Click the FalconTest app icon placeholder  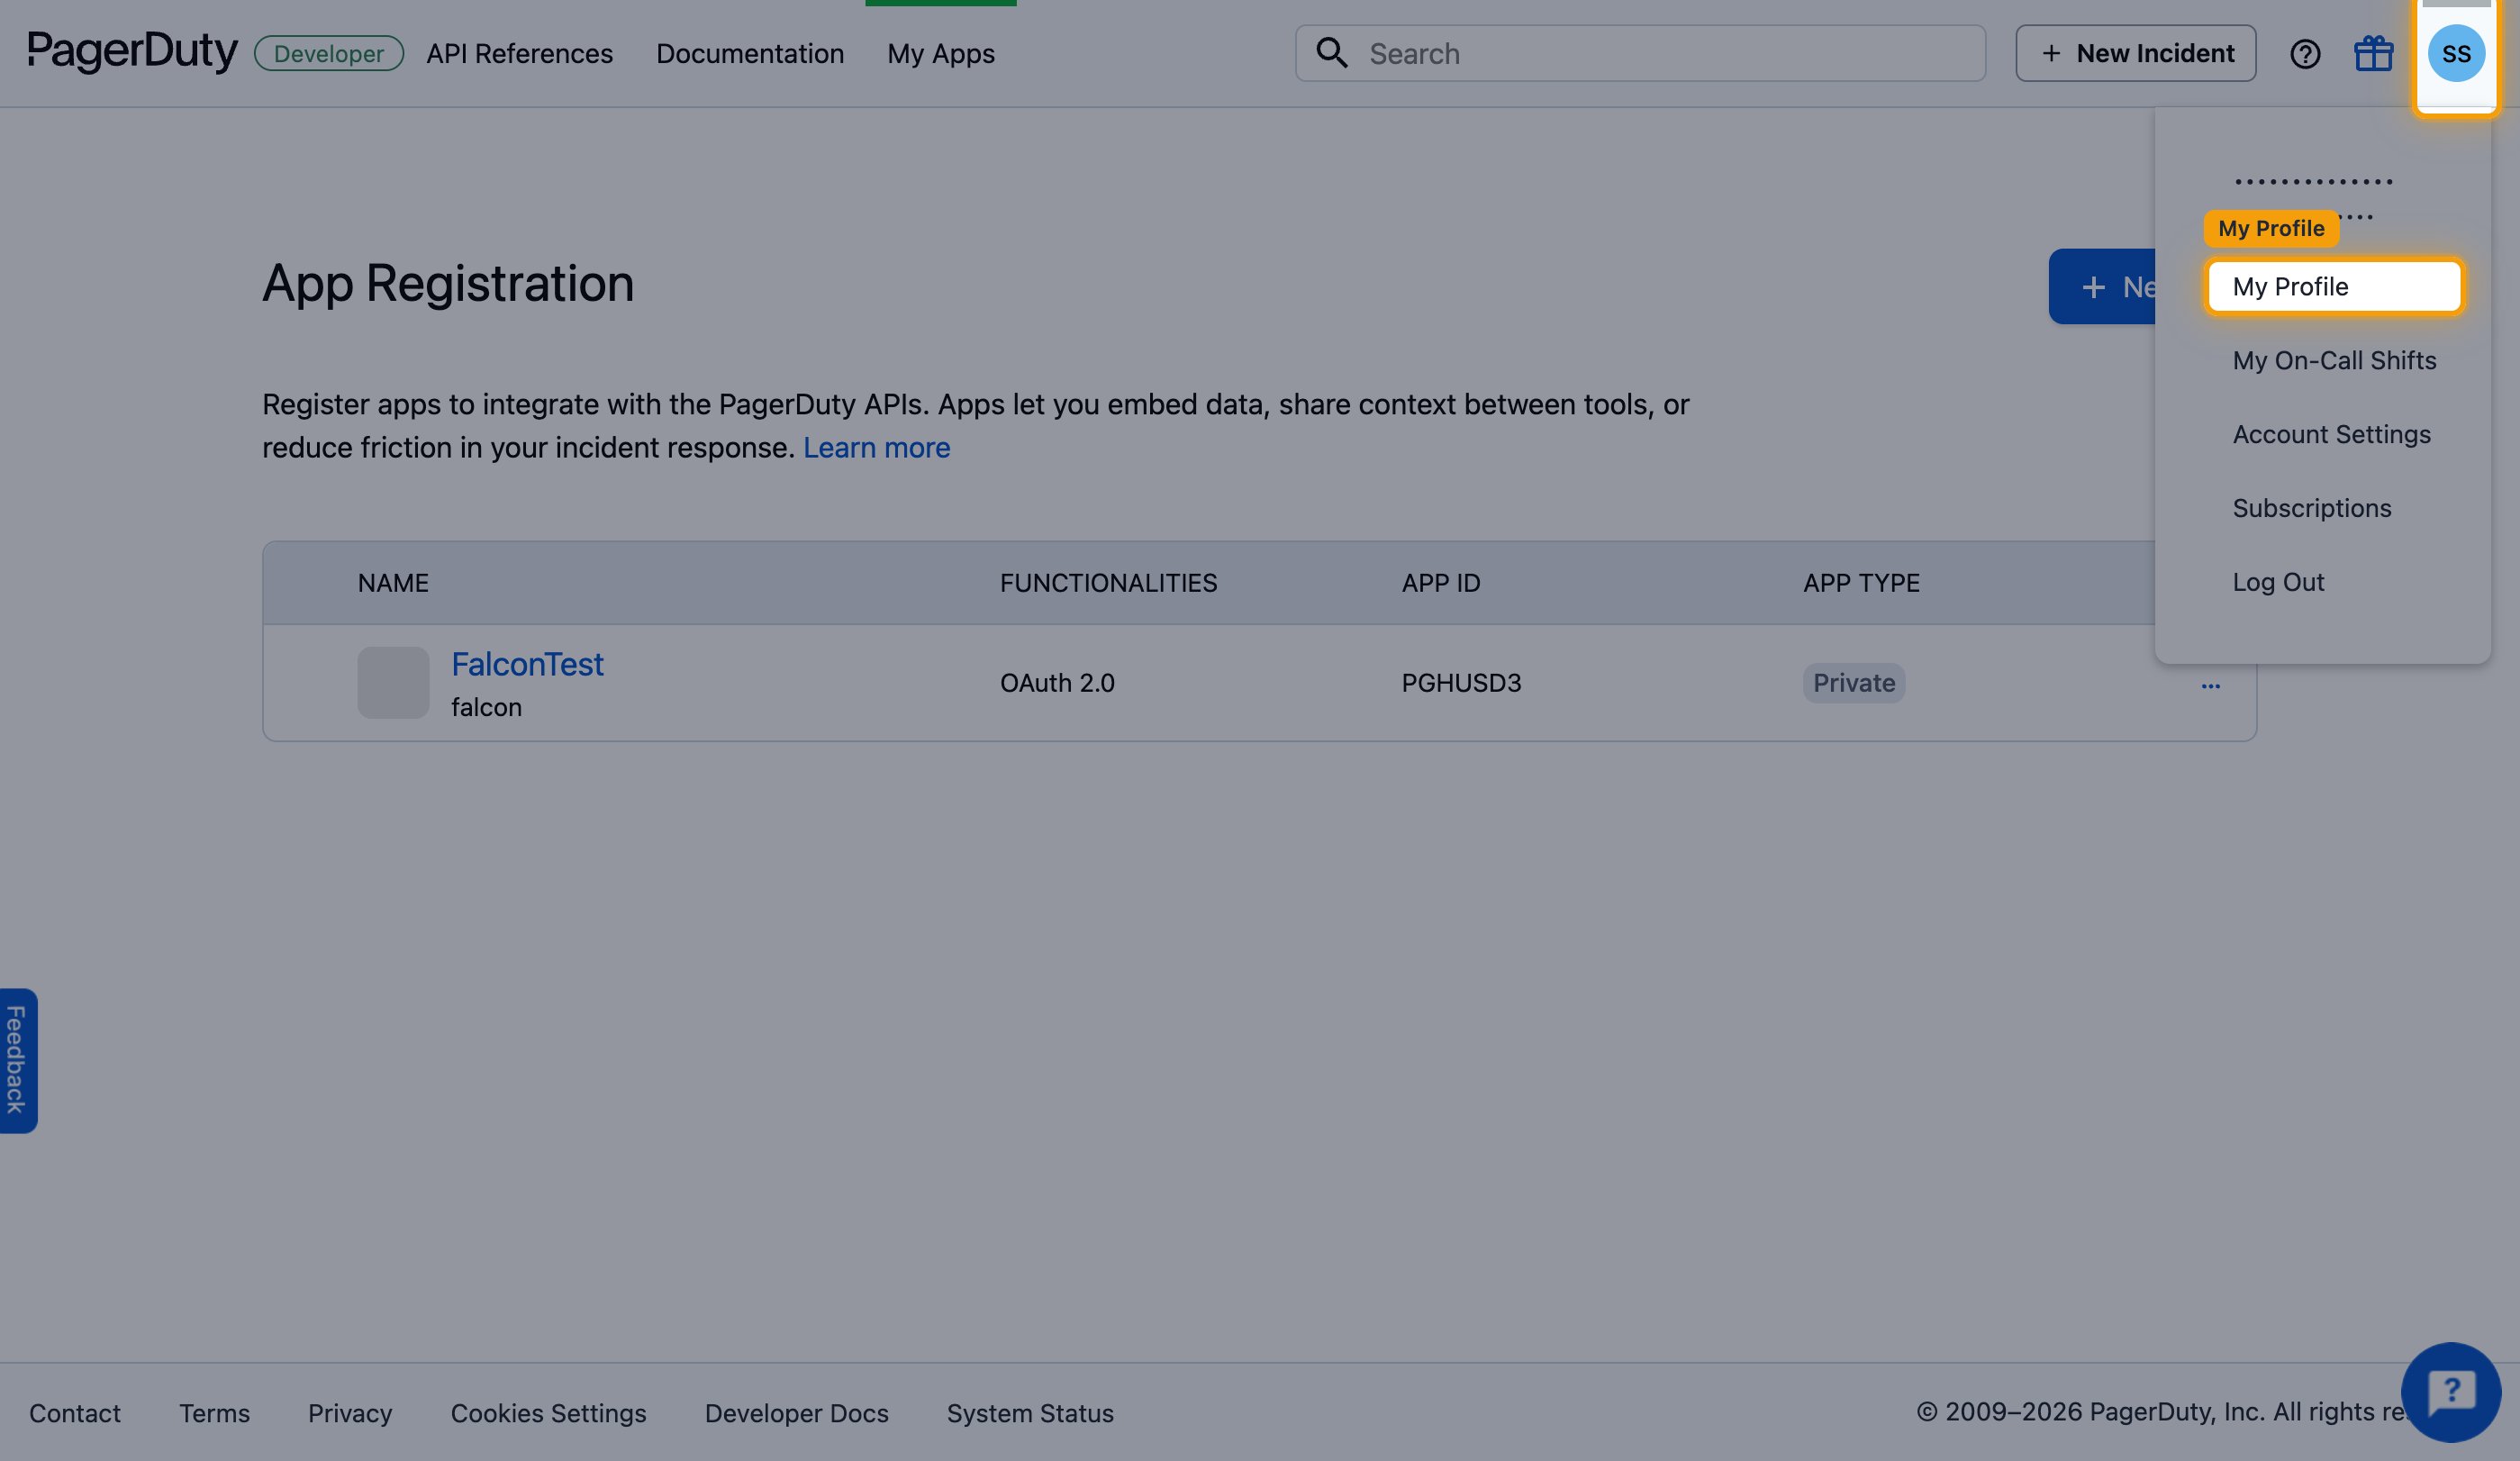click(393, 682)
